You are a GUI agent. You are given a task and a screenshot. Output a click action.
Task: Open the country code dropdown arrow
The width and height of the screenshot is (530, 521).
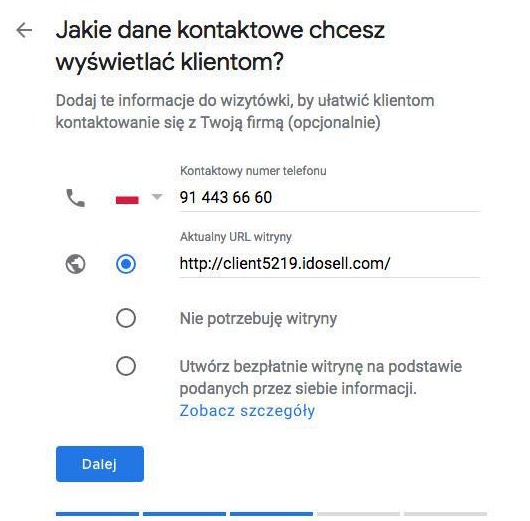pyautogui.click(x=157, y=196)
